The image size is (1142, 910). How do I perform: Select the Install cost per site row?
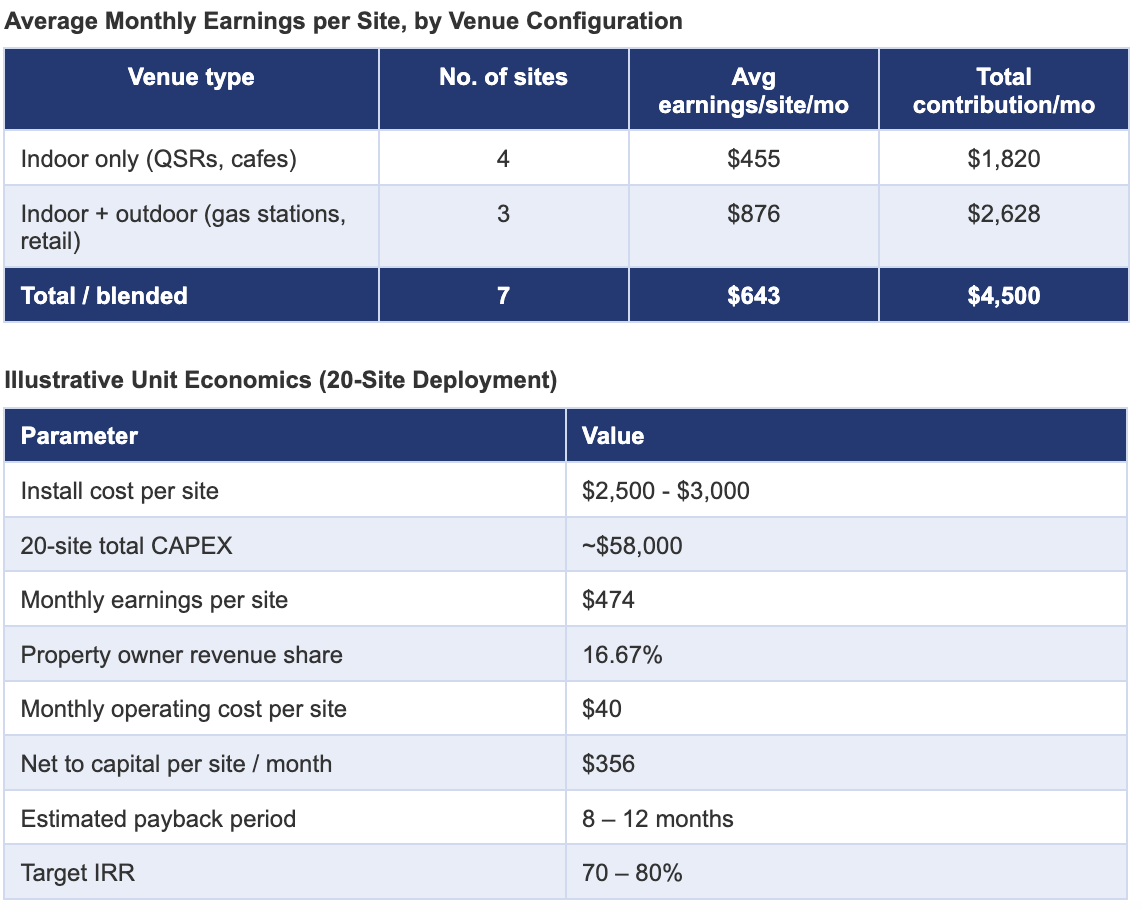coord(565,490)
